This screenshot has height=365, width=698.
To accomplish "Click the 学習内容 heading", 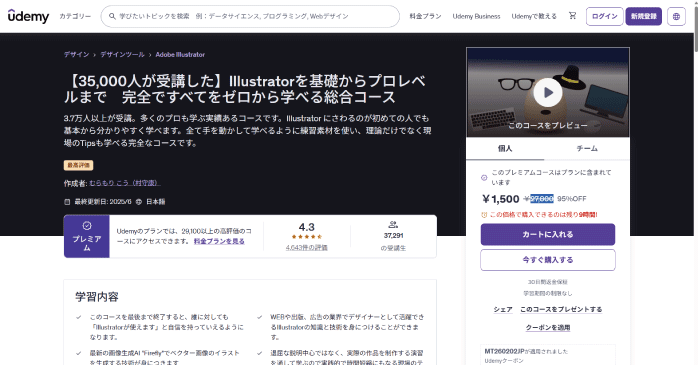I will click(x=97, y=296).
